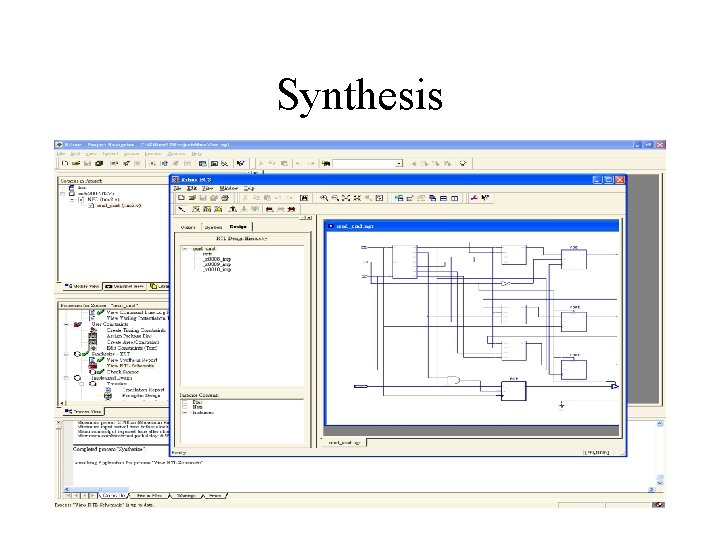Expand Translate node in Processes tree
720x540 pixels.
click(x=82, y=384)
